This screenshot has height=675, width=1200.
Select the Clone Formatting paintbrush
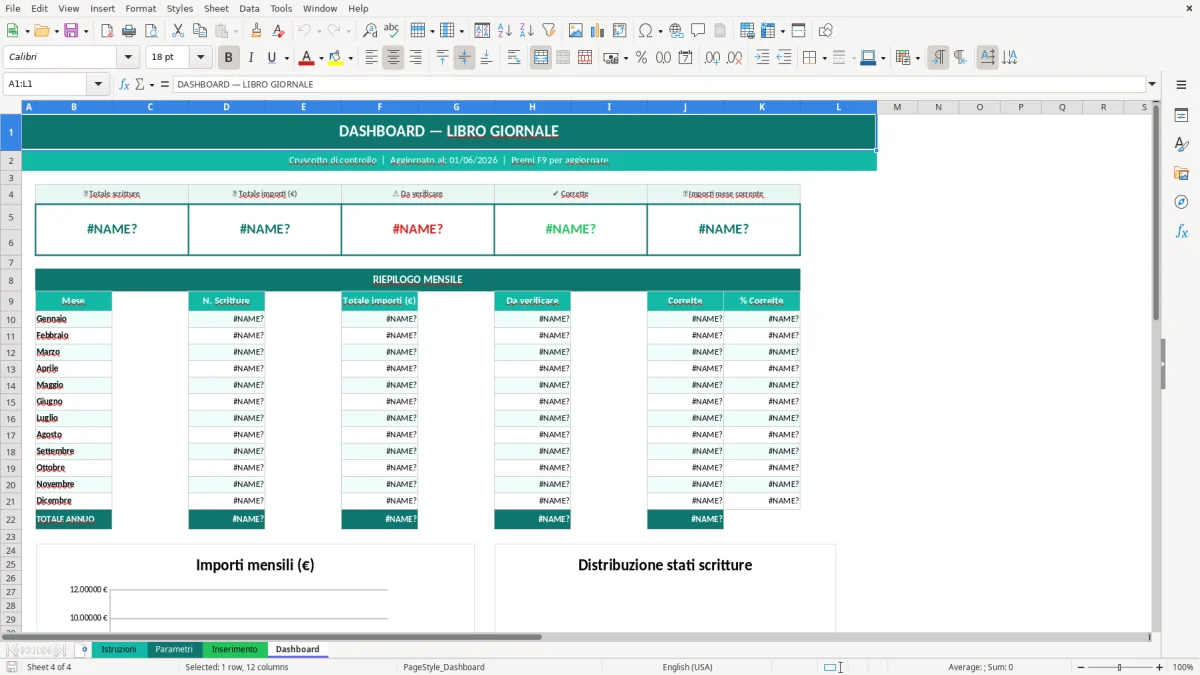(x=257, y=31)
